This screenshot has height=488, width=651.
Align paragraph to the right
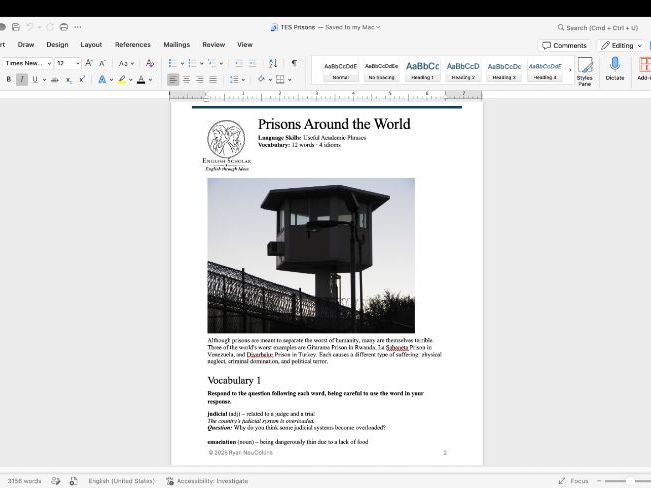pyautogui.click(x=200, y=79)
